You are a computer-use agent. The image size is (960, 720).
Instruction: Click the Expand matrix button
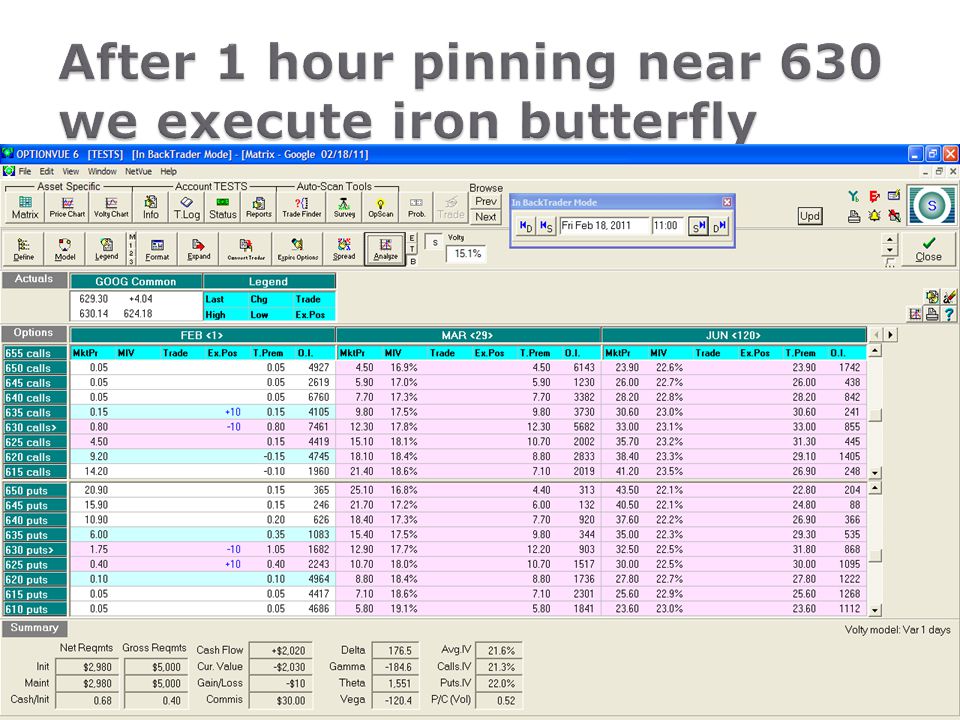[198, 249]
